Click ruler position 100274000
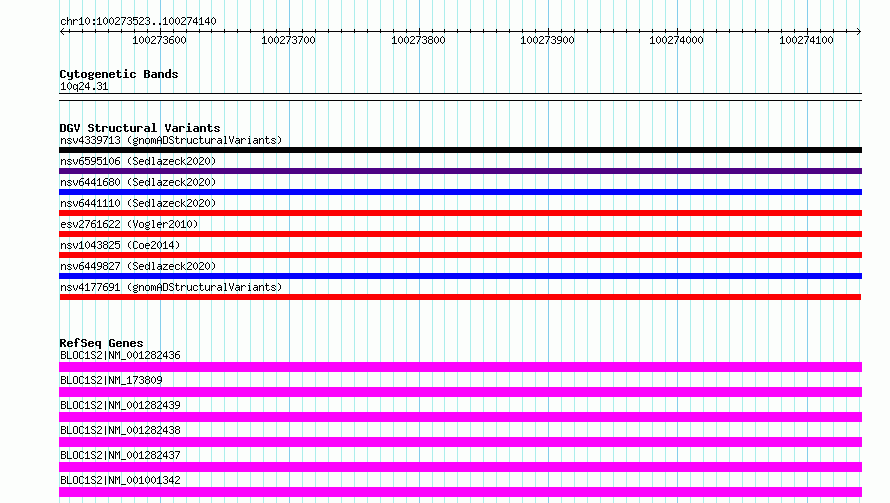Viewport: 890px width, 503px height. point(676,40)
